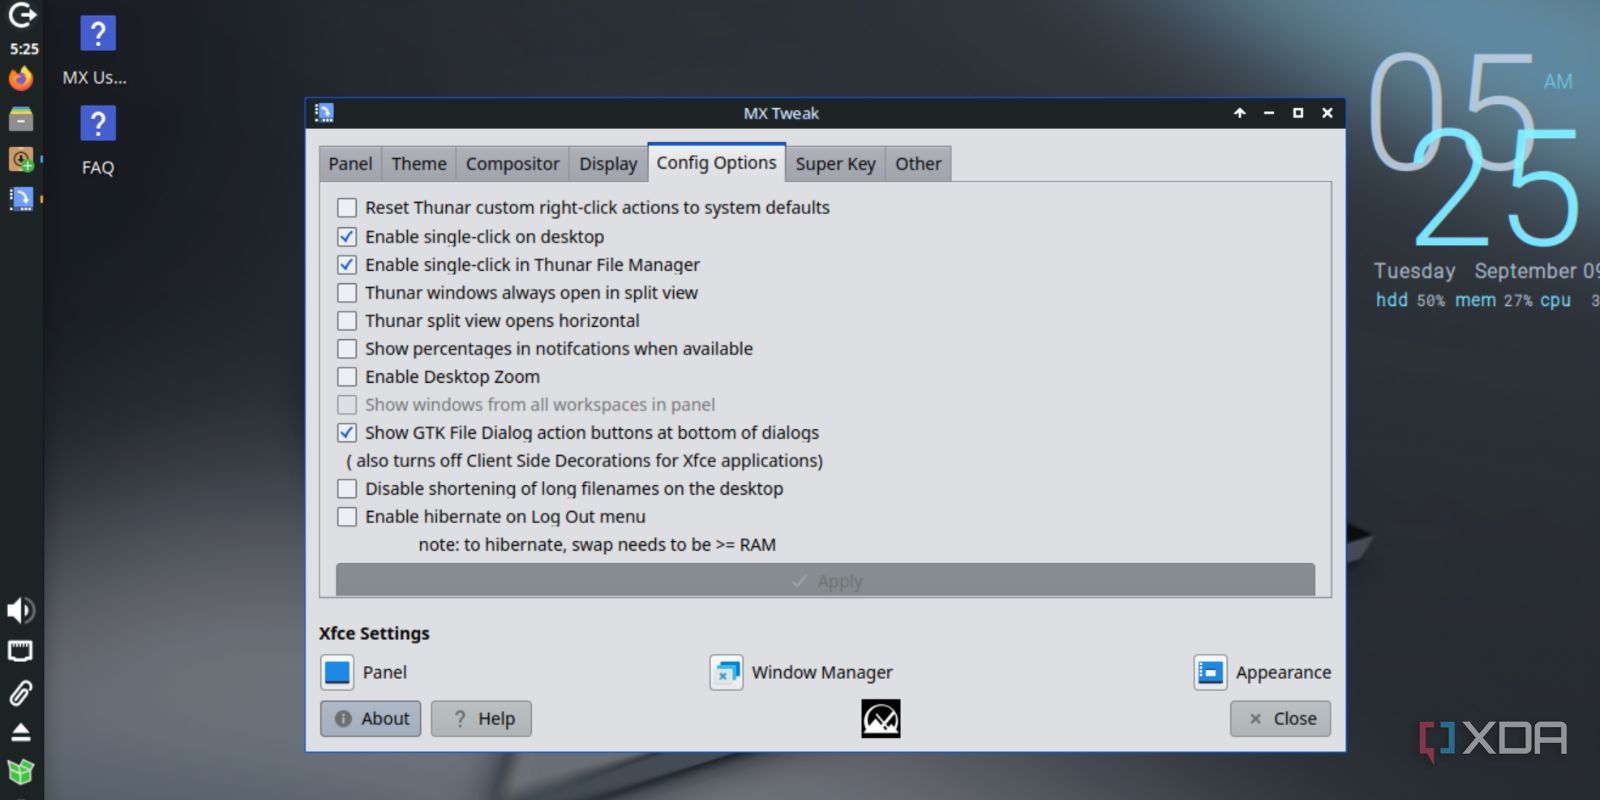Uncheck Enable single-click on desktop

[x=347, y=237]
